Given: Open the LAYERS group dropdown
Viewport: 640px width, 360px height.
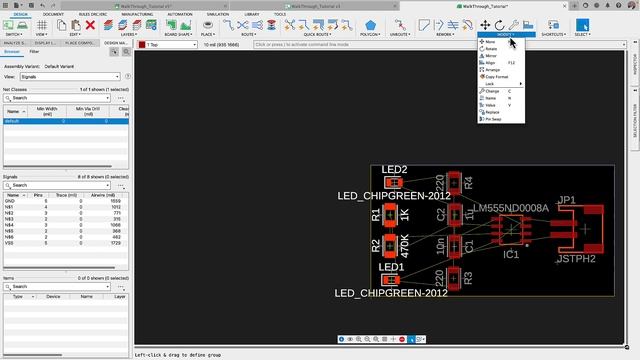Looking at the screenshot, I should 129,35.
